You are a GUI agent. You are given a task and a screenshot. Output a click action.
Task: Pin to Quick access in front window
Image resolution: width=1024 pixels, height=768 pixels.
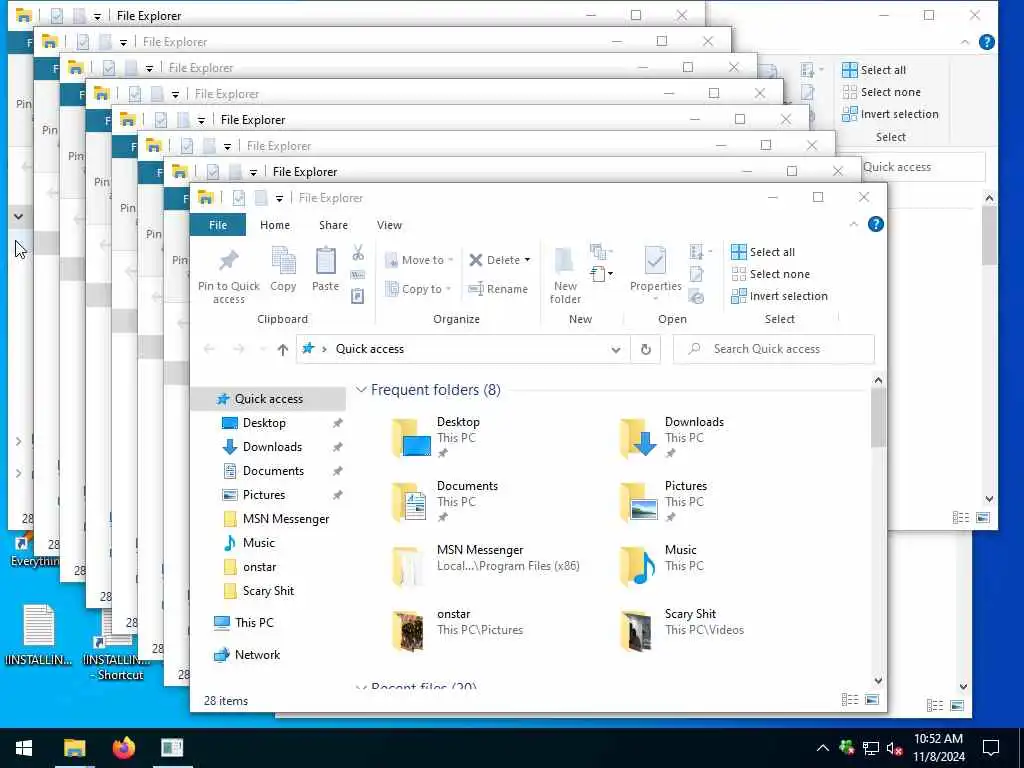click(x=229, y=276)
